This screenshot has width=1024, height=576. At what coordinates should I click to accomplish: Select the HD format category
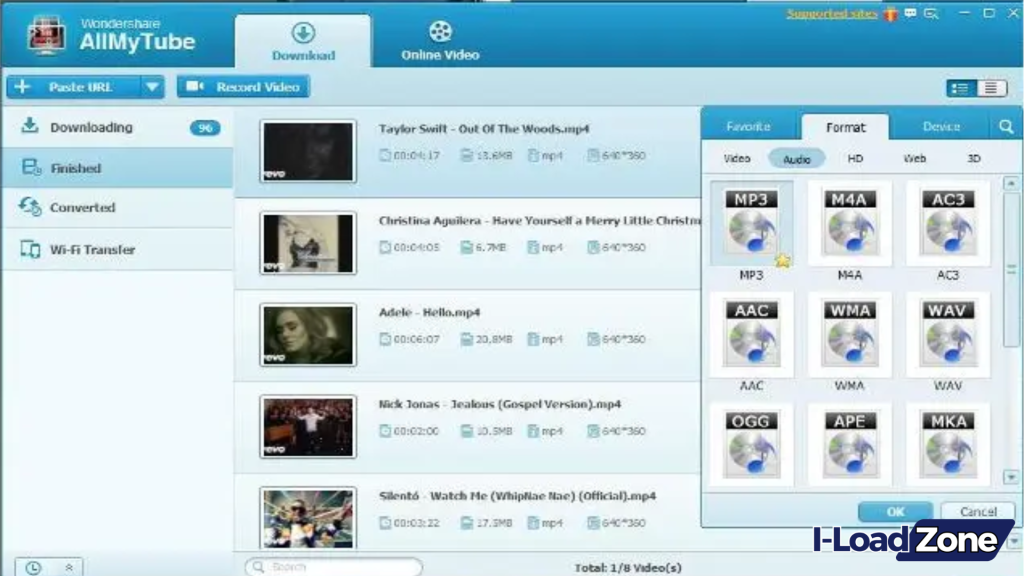[855, 159]
